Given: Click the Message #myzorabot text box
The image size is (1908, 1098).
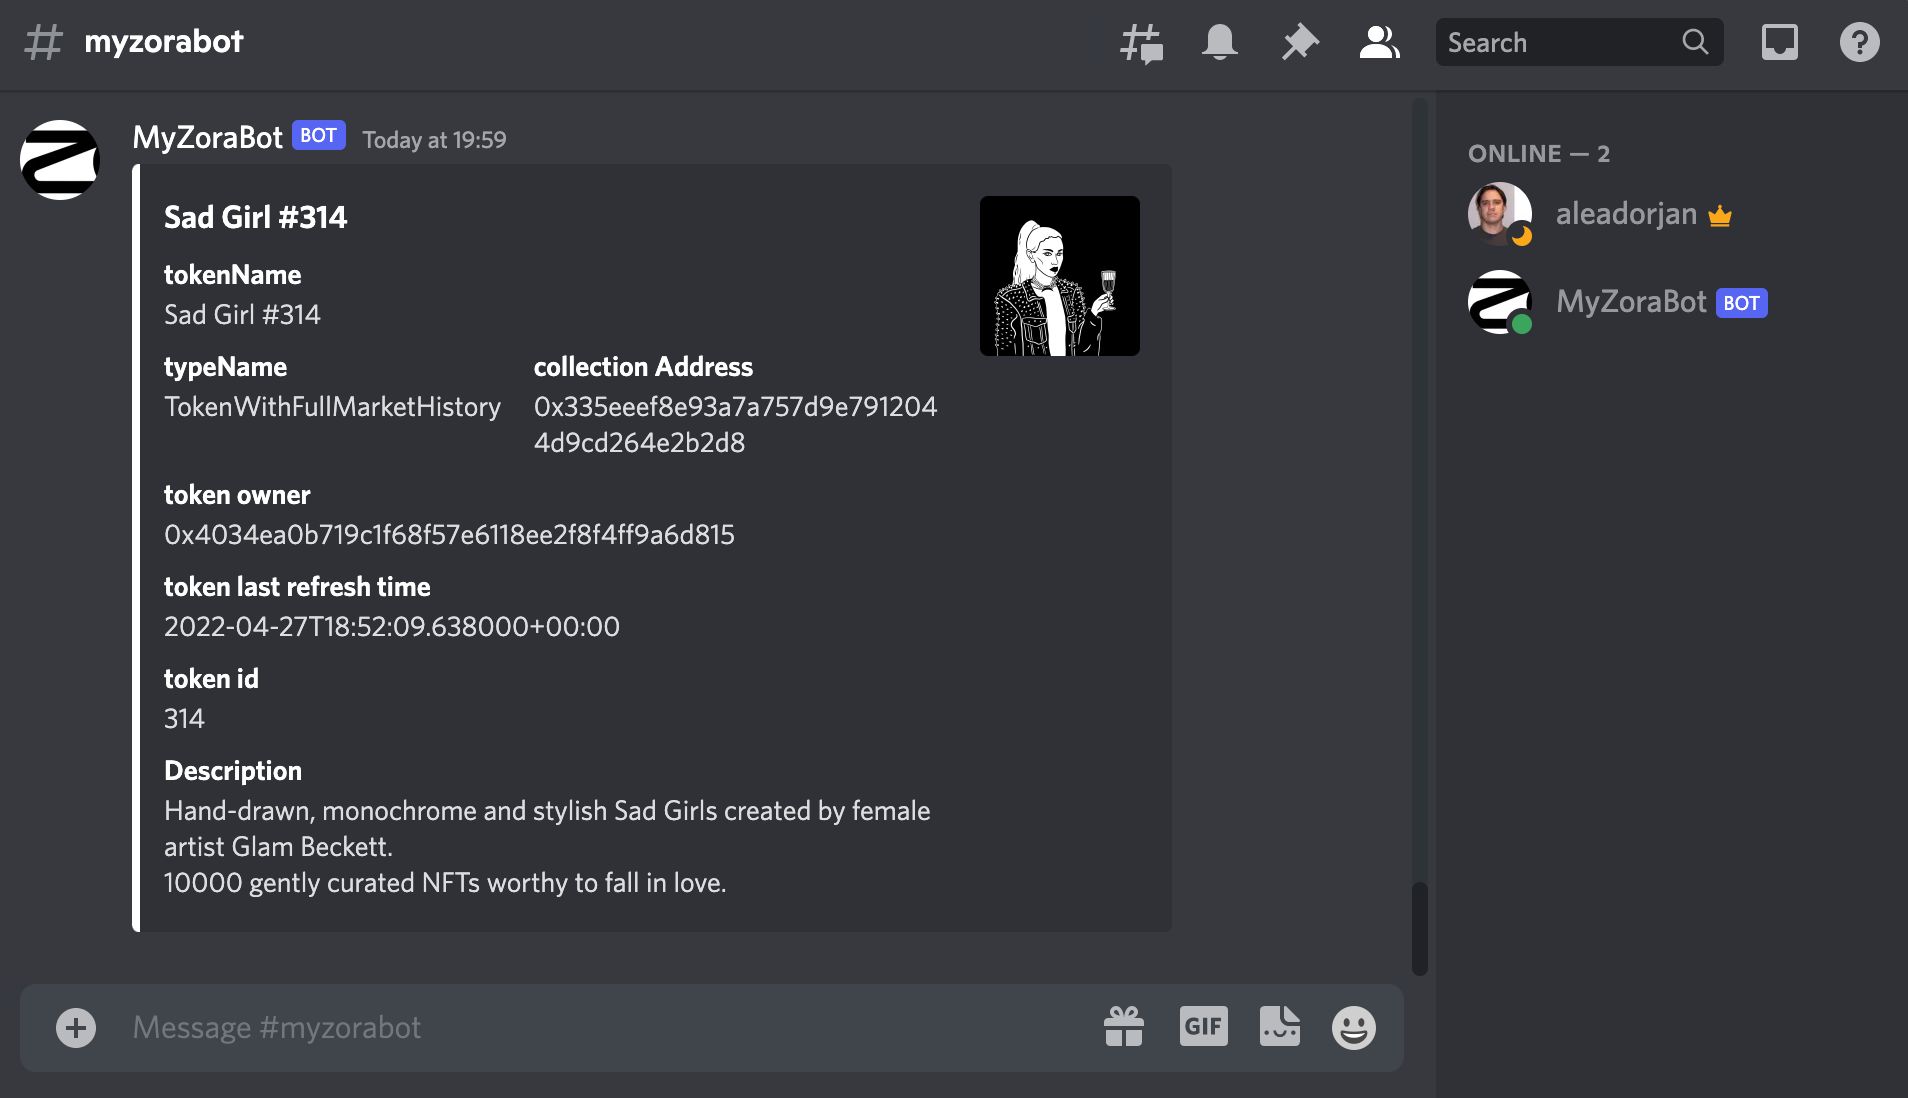Looking at the screenshot, I should (600, 1028).
